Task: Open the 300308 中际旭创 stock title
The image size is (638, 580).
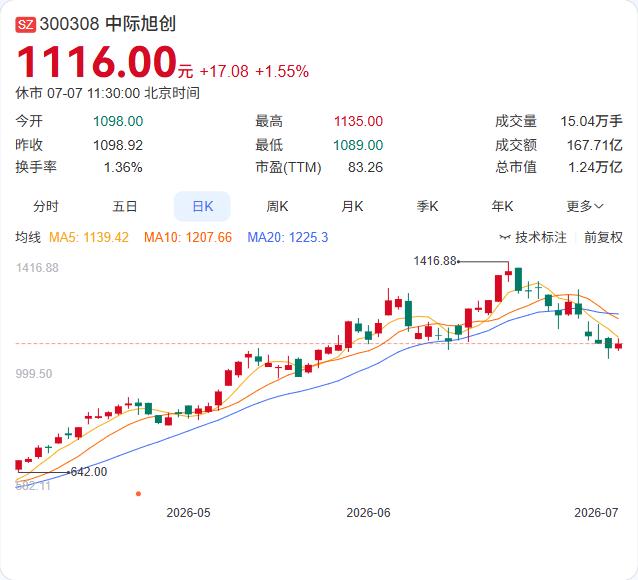Action: click(107, 24)
